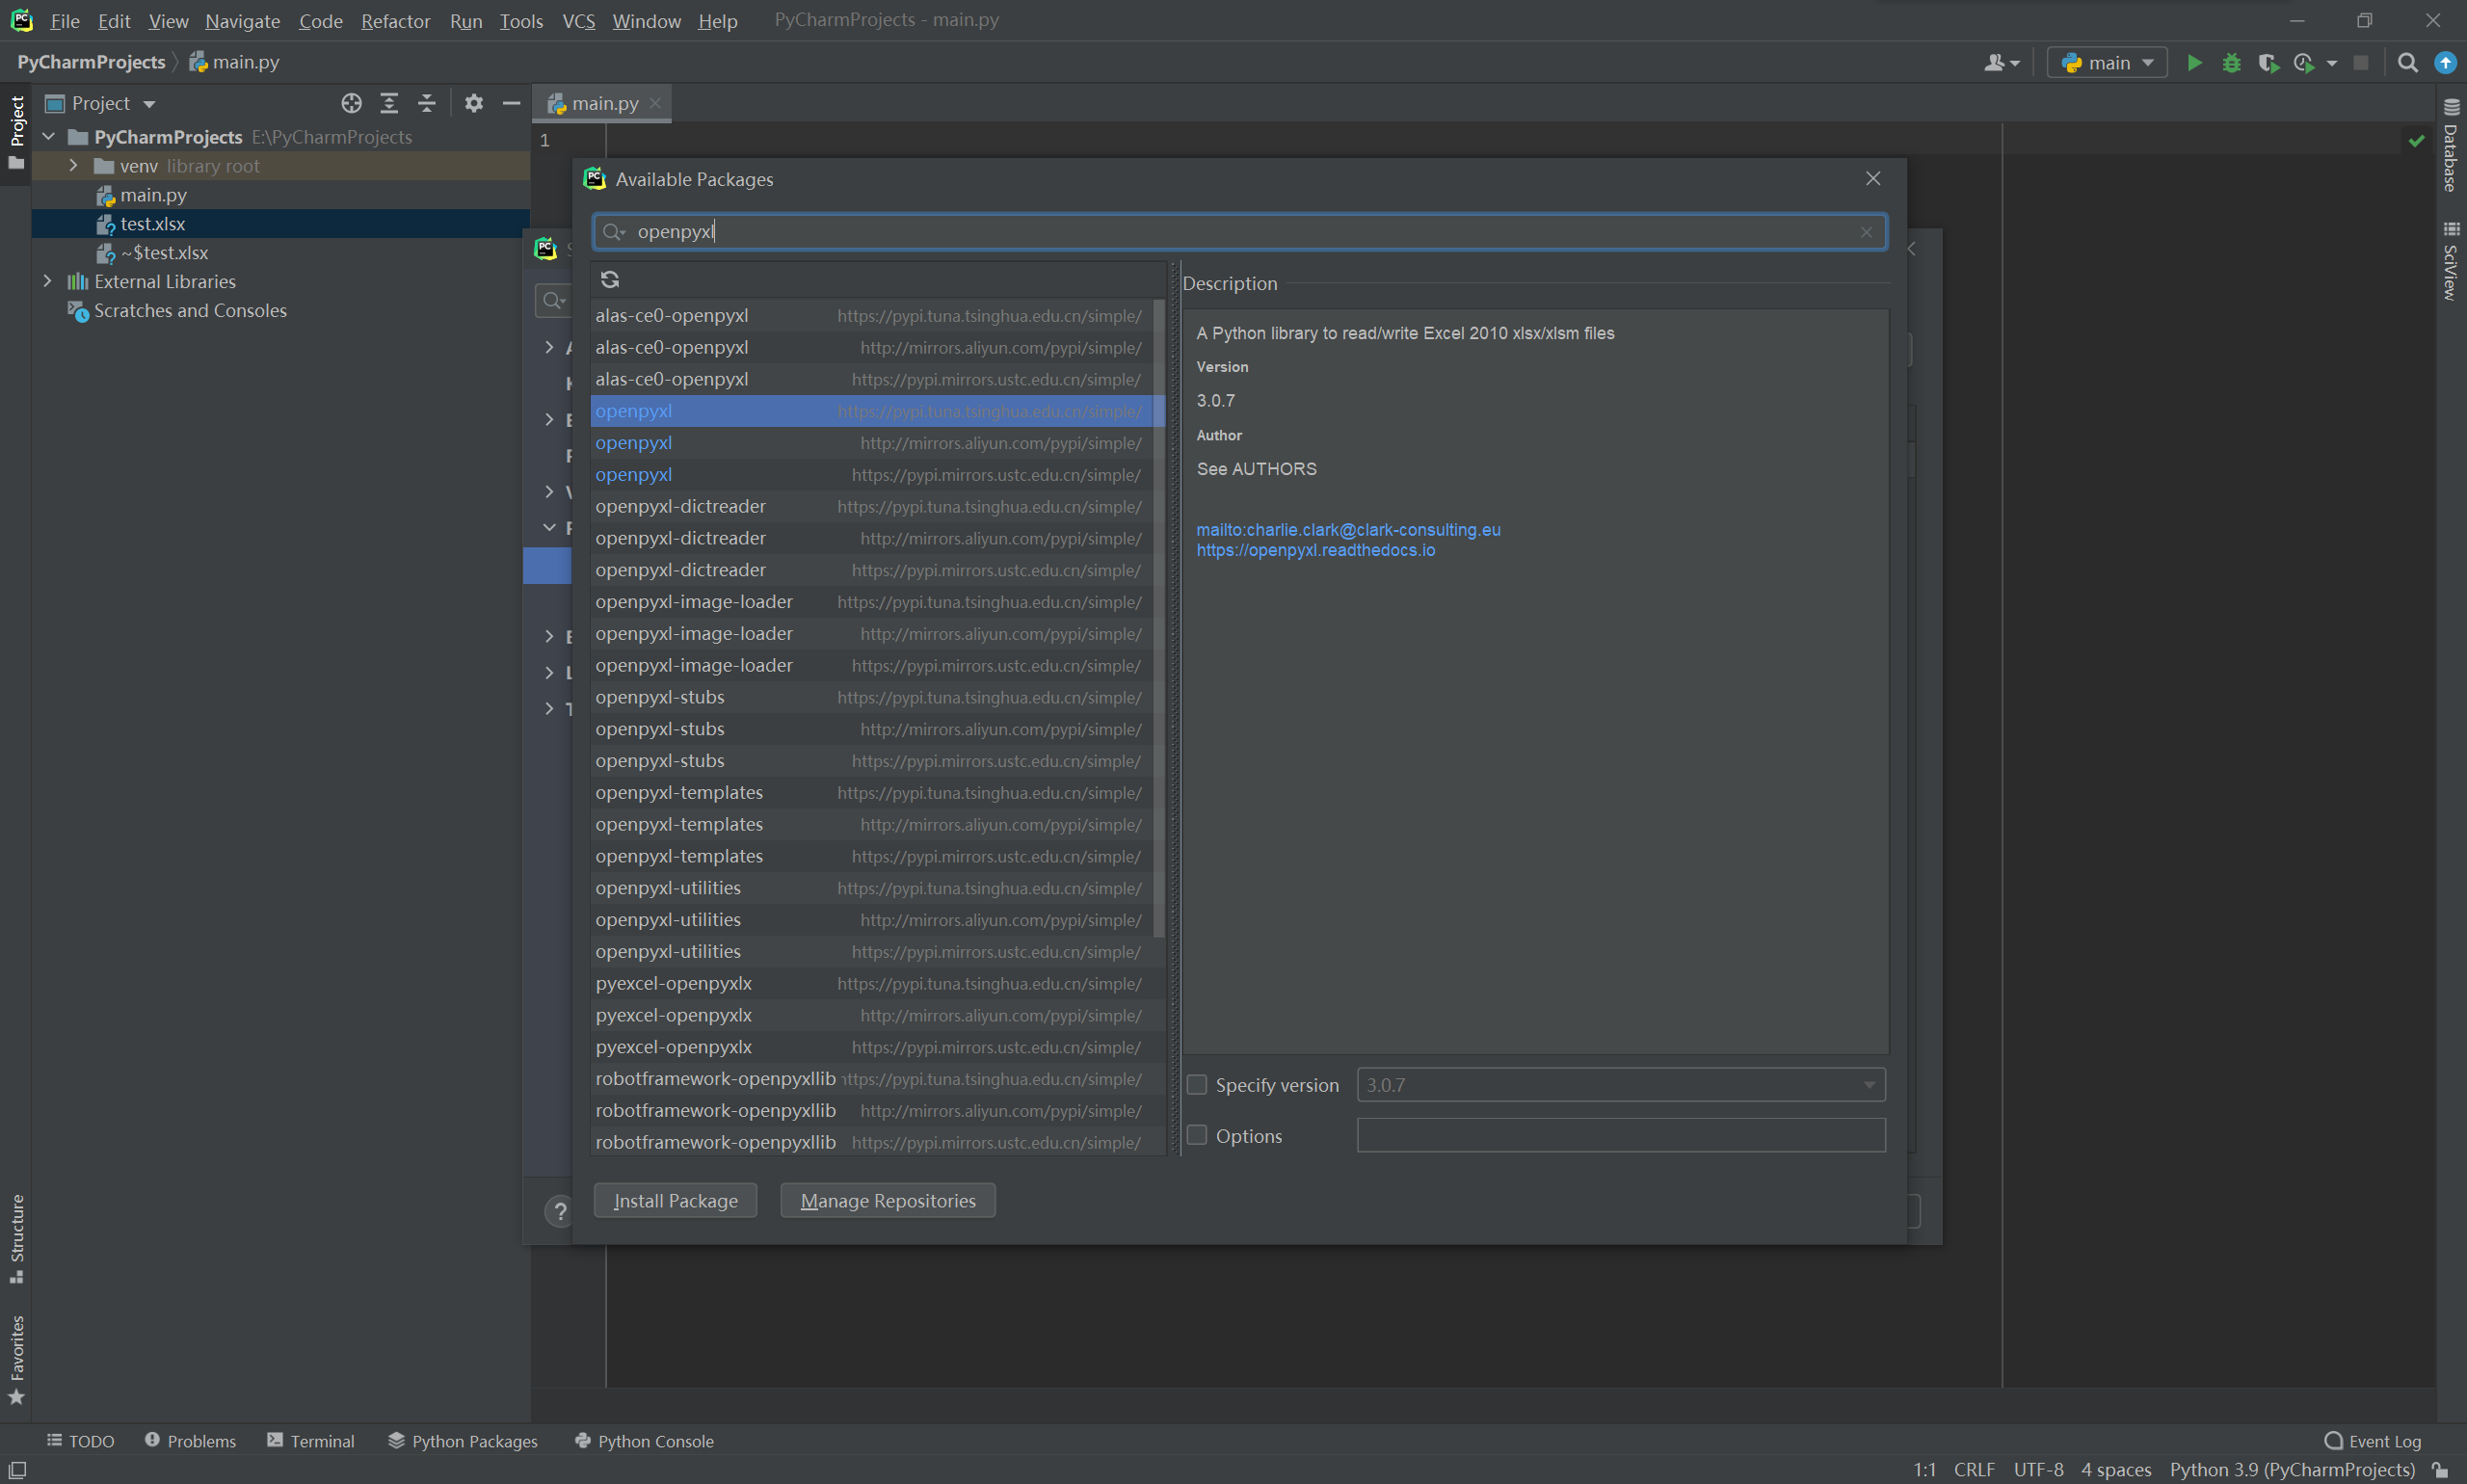2467x1484 pixels.
Task: Open the Event Log
Action: (x=2372, y=1441)
